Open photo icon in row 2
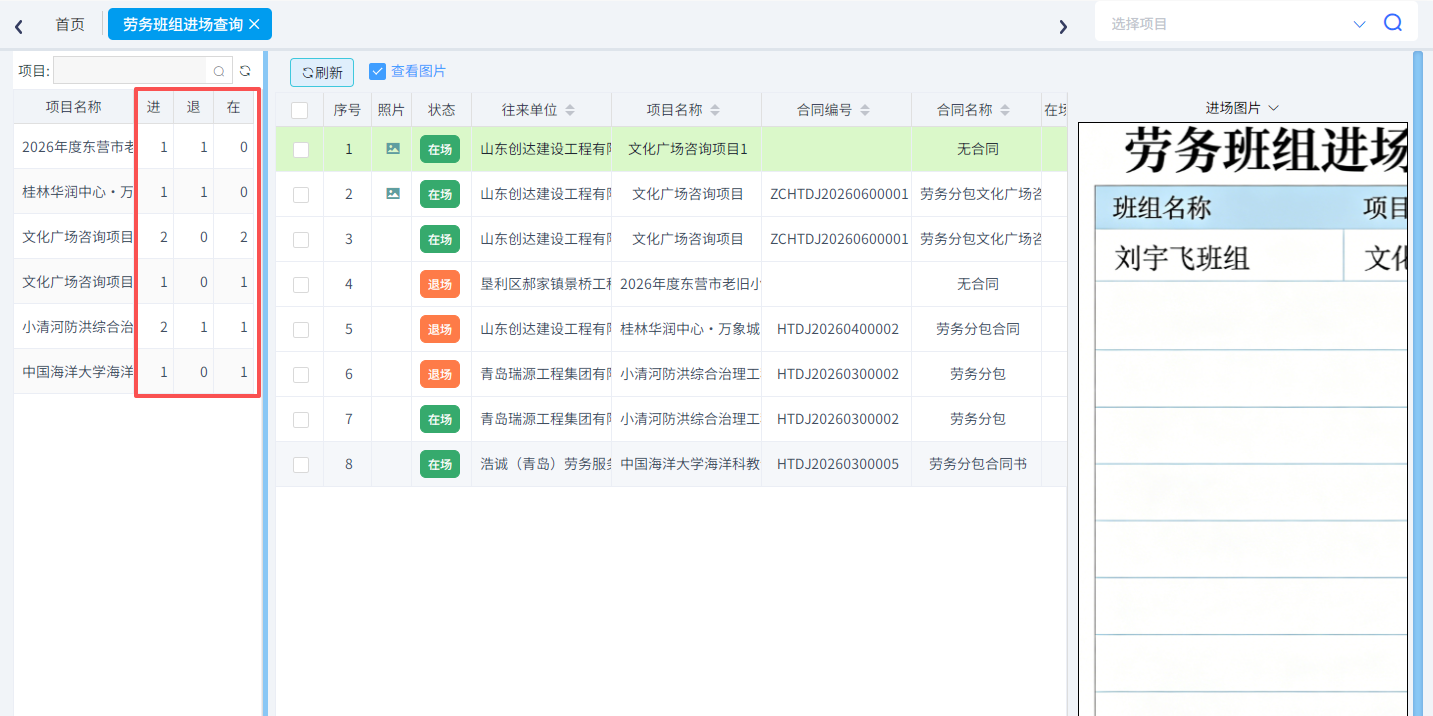The width and height of the screenshot is (1433, 716). pos(392,194)
